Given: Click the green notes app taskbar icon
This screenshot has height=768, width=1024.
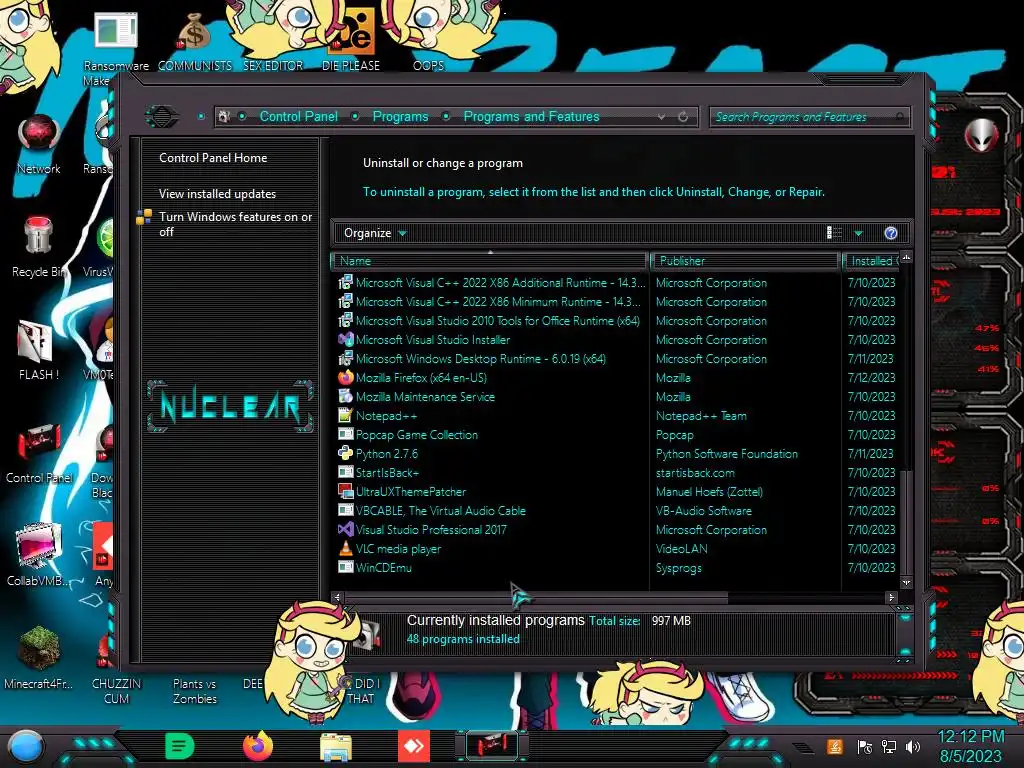Looking at the screenshot, I should tap(180, 746).
